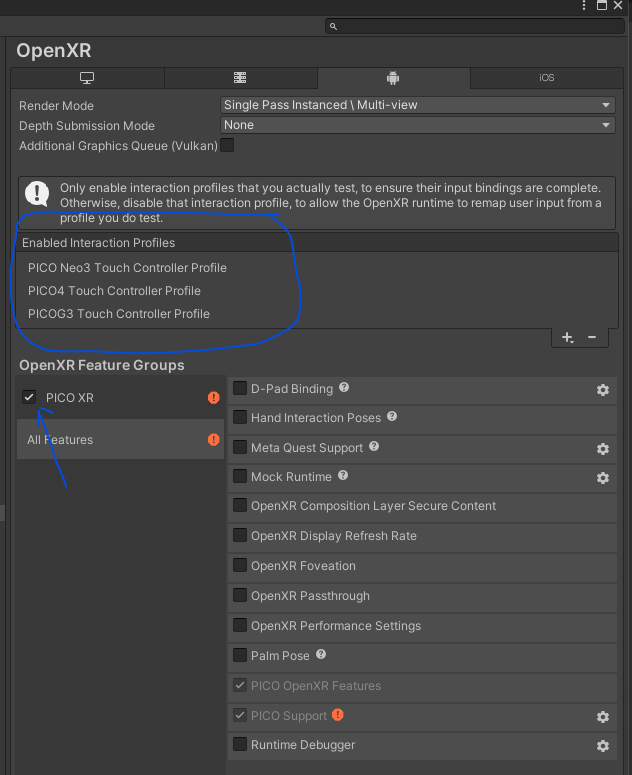Open Mock Runtime help icon

[343, 475]
